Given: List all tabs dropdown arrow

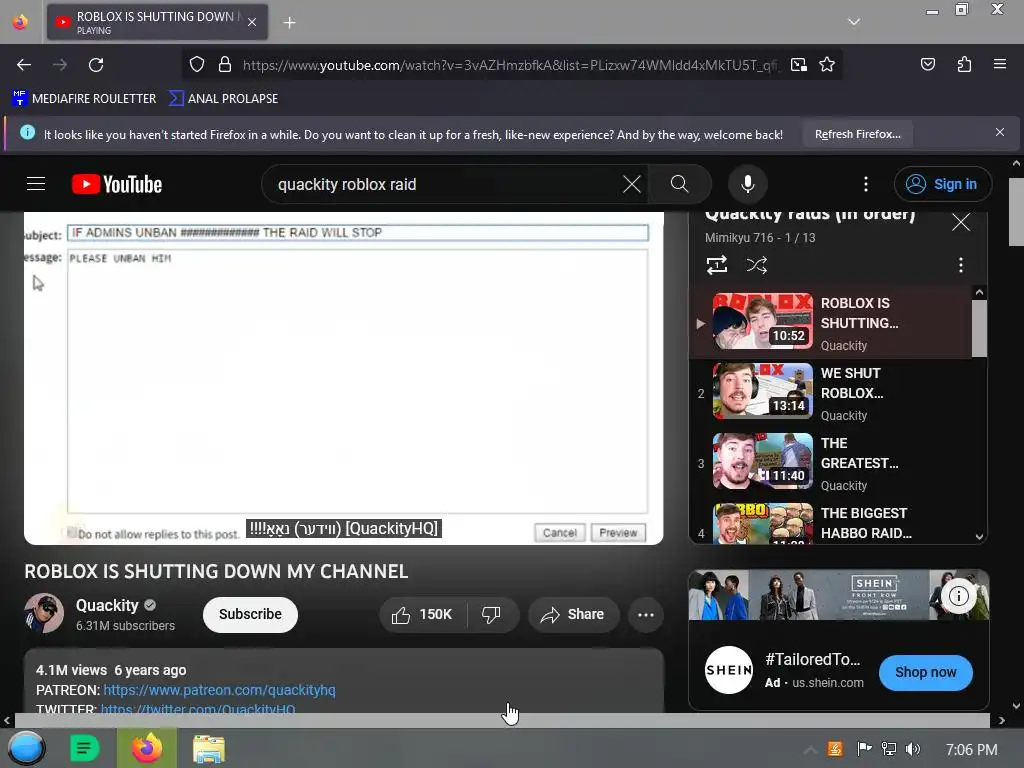Looking at the screenshot, I should point(854,22).
